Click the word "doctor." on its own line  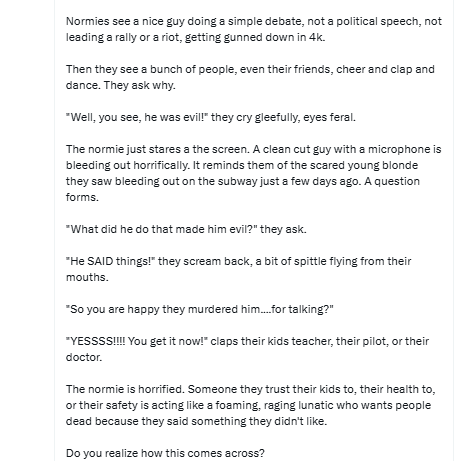tap(84, 357)
